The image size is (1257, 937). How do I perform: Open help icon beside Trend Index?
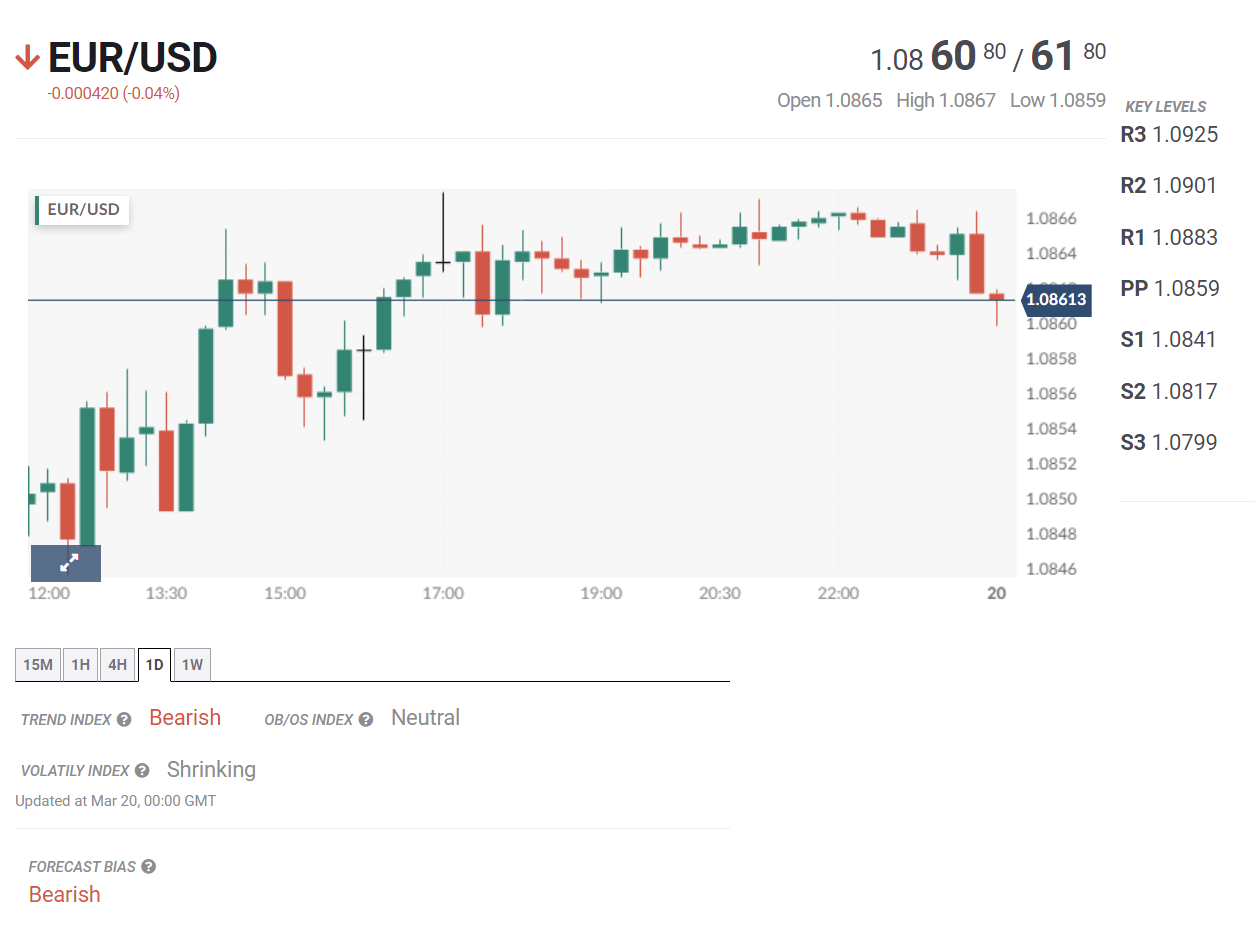coord(124,720)
